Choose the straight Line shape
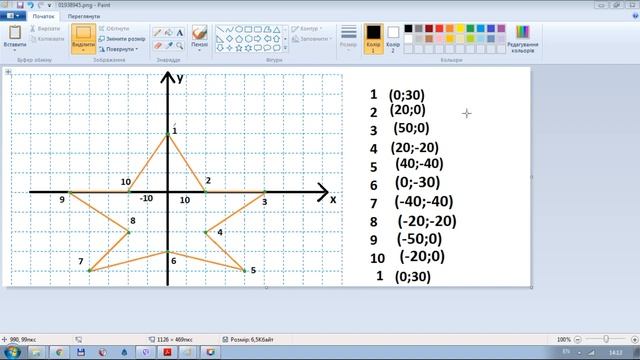640x360 pixels. pyautogui.click(x=220, y=29)
